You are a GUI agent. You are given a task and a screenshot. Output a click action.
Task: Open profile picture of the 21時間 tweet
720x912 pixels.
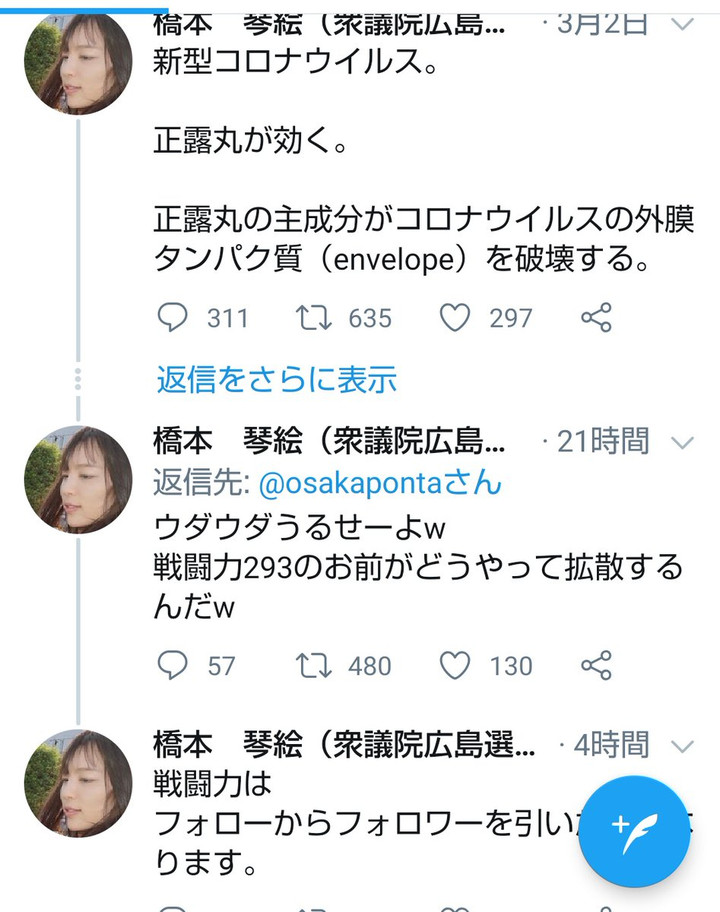coord(78,479)
